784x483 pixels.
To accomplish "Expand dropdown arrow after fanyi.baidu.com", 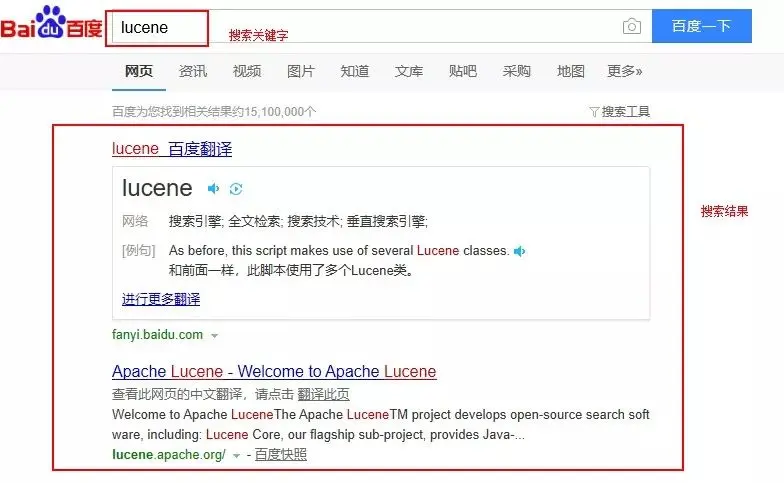I will tap(214, 336).
